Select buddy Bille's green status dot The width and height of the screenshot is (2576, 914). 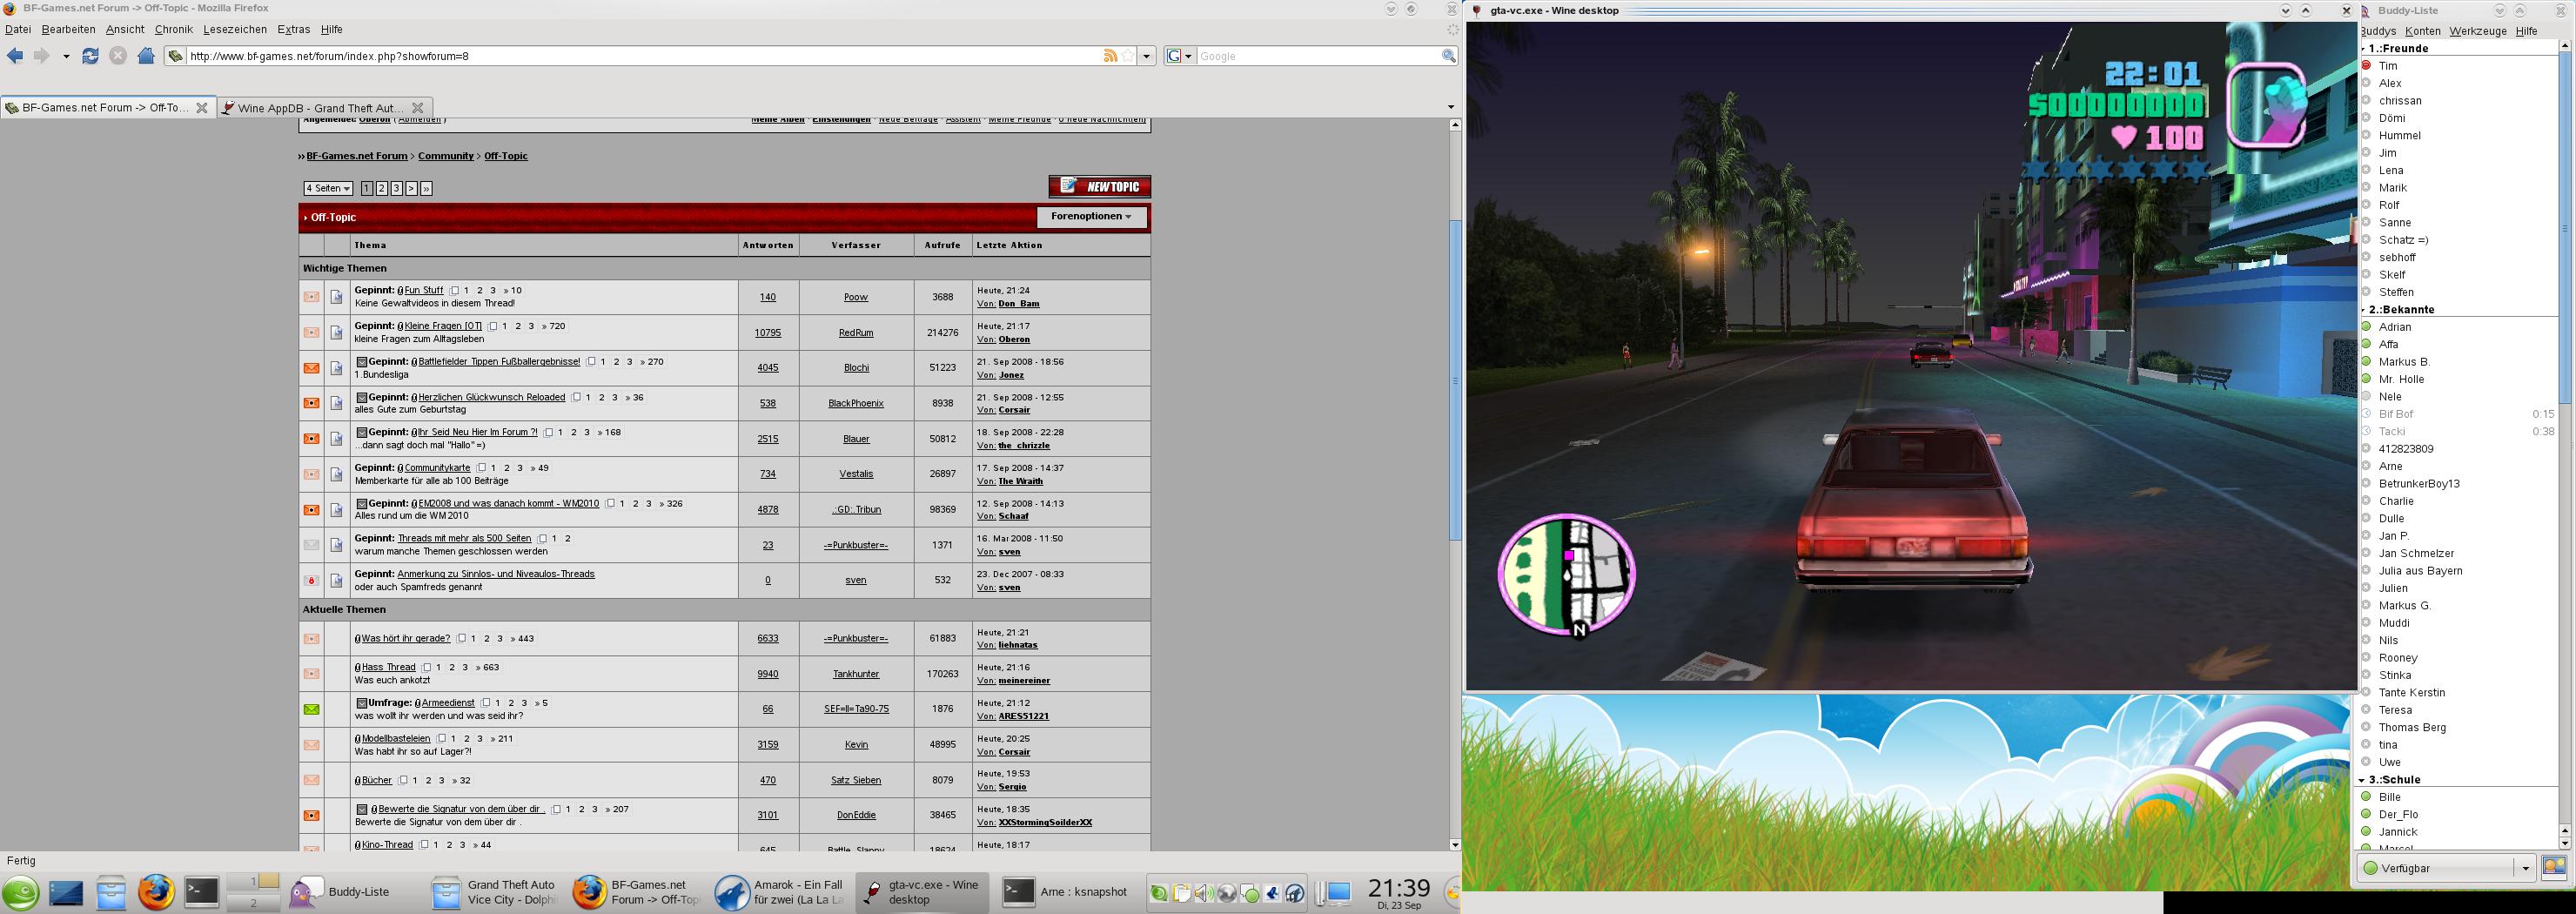click(x=2367, y=797)
